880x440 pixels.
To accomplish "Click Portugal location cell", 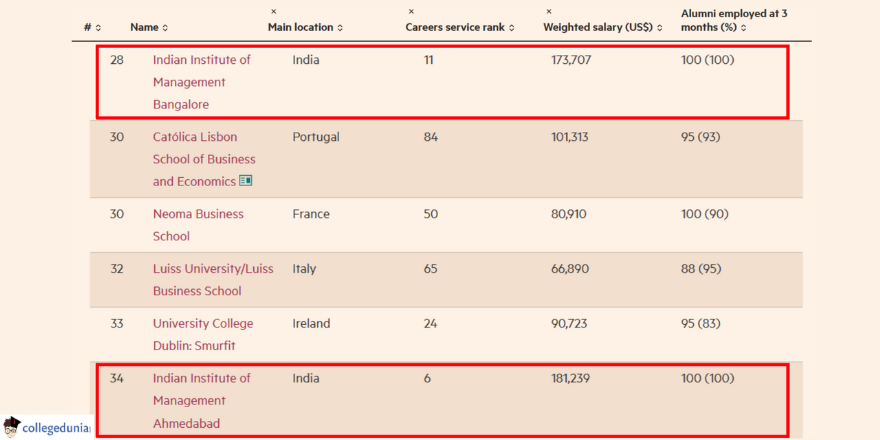I will pyautogui.click(x=316, y=138).
